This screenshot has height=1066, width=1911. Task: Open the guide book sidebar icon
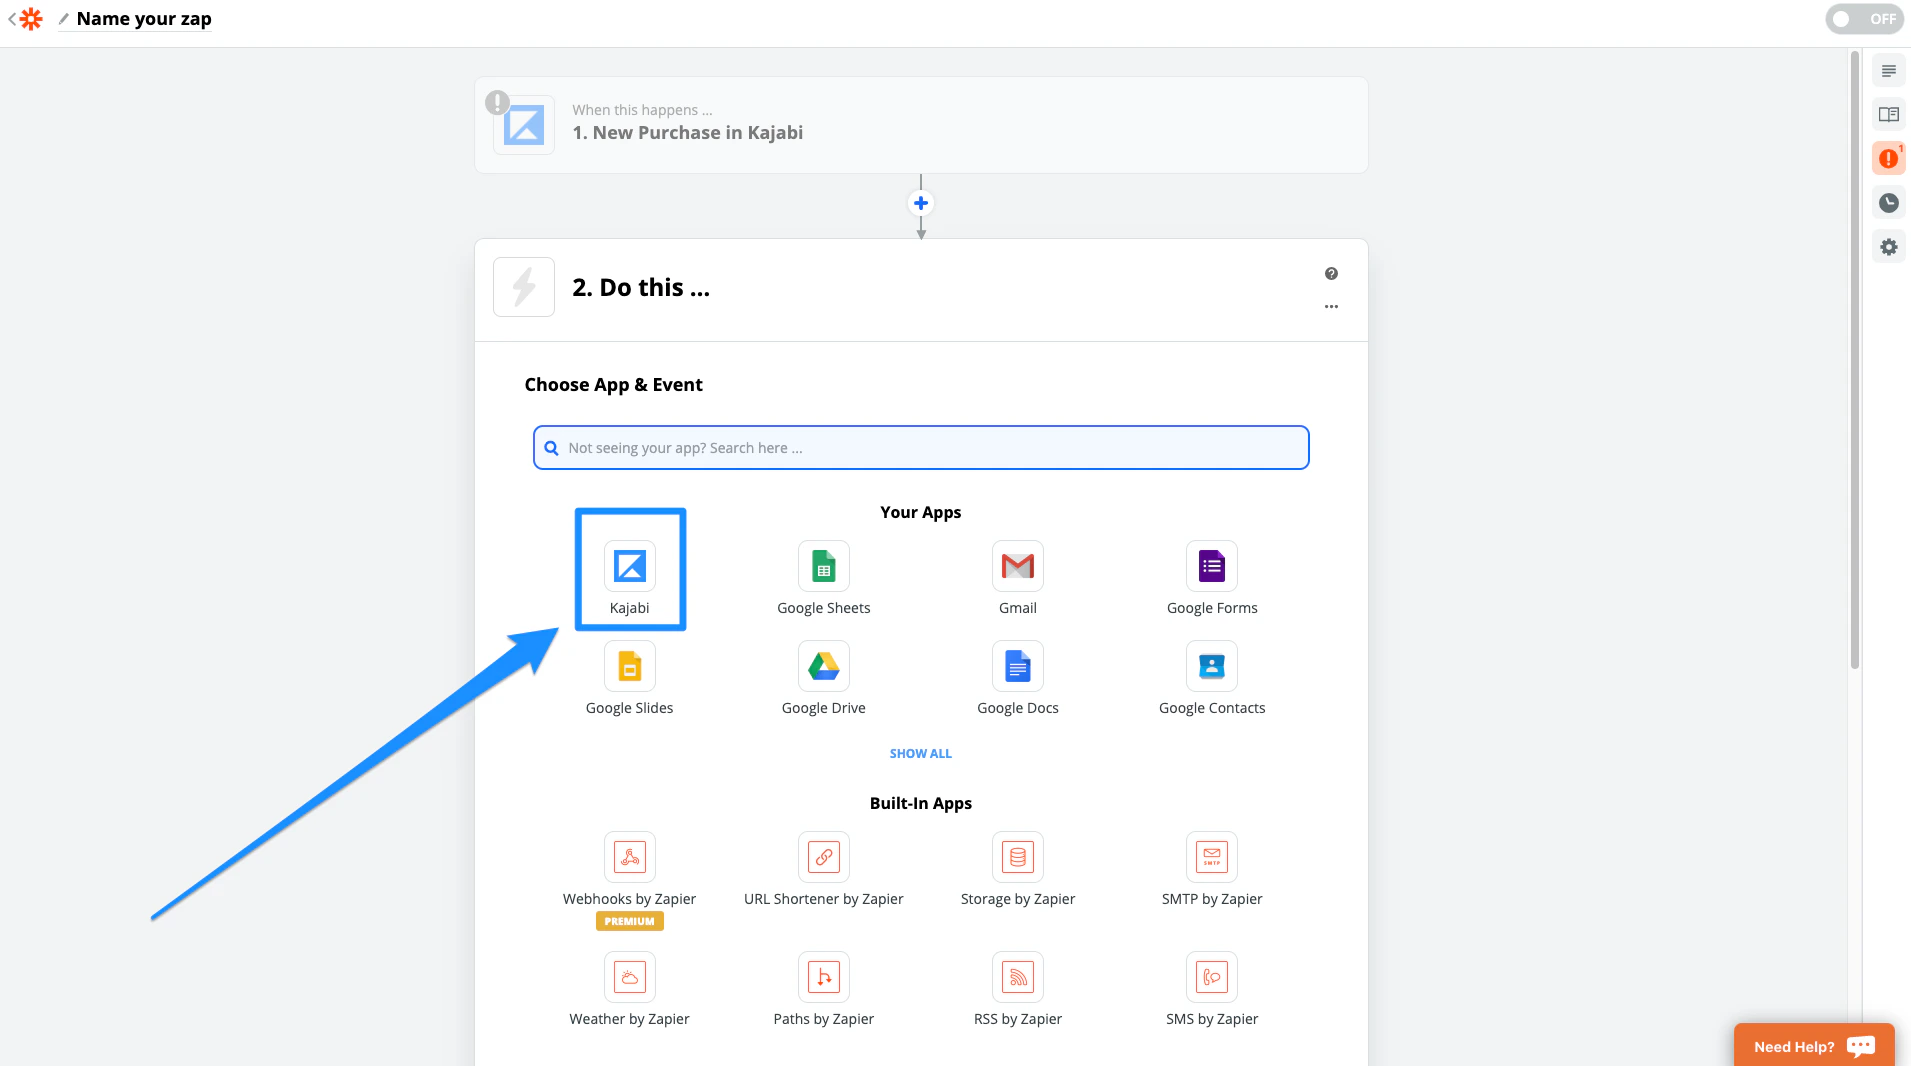[x=1888, y=115]
